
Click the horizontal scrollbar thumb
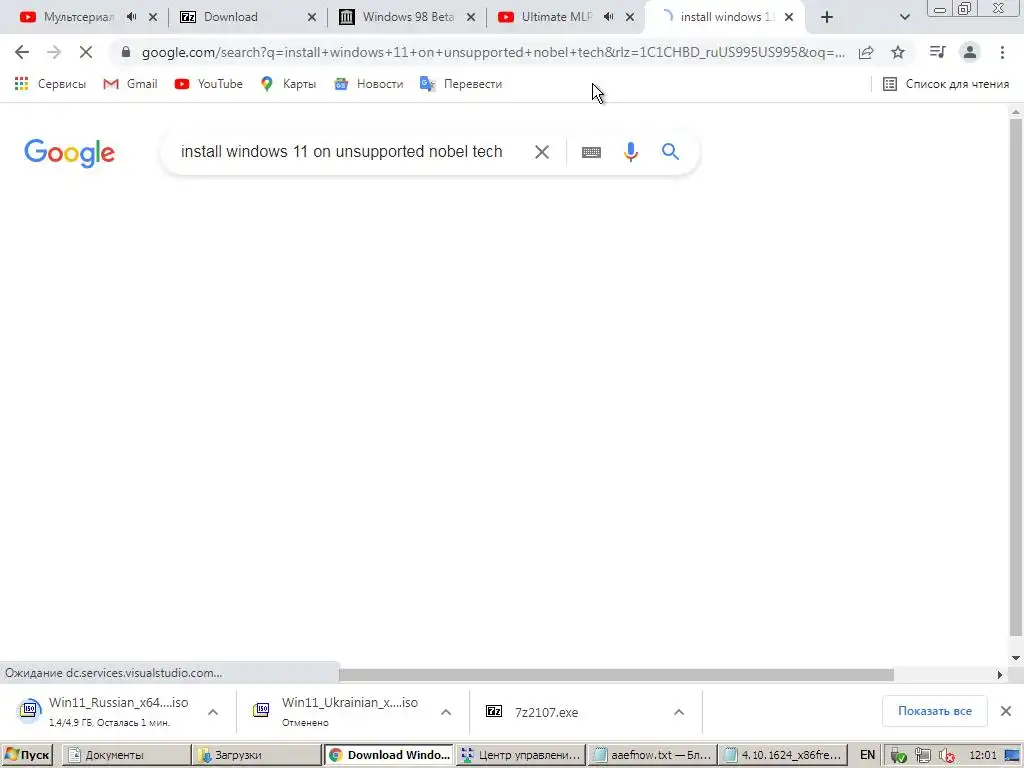tap(616, 674)
